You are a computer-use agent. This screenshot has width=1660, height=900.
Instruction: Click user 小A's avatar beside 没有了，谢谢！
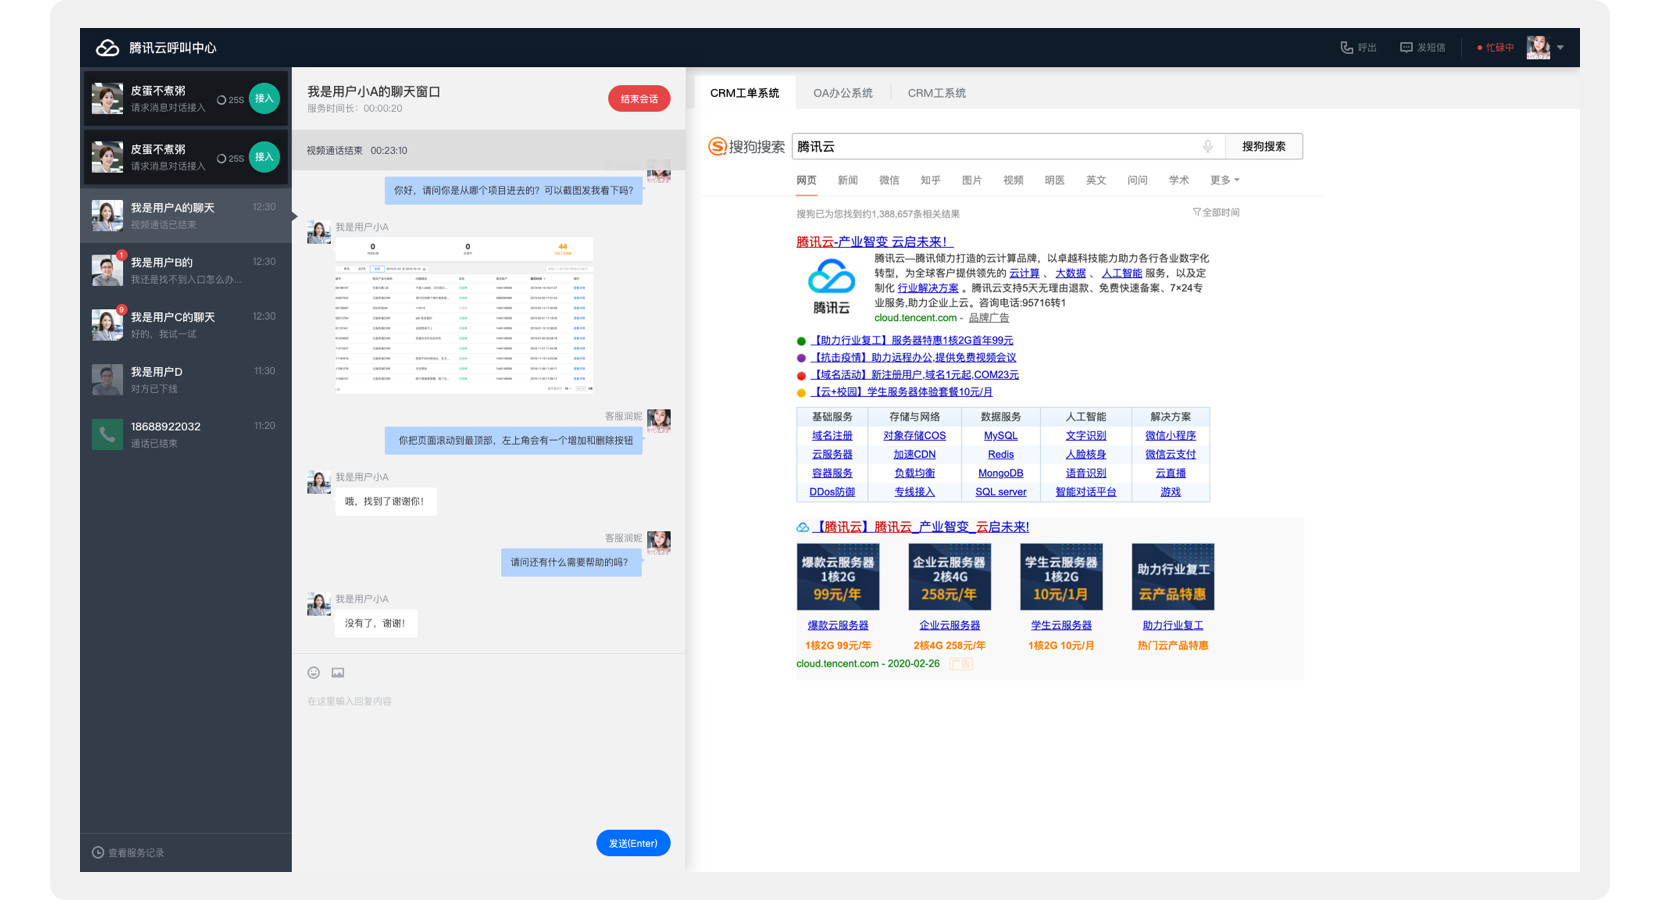319,604
